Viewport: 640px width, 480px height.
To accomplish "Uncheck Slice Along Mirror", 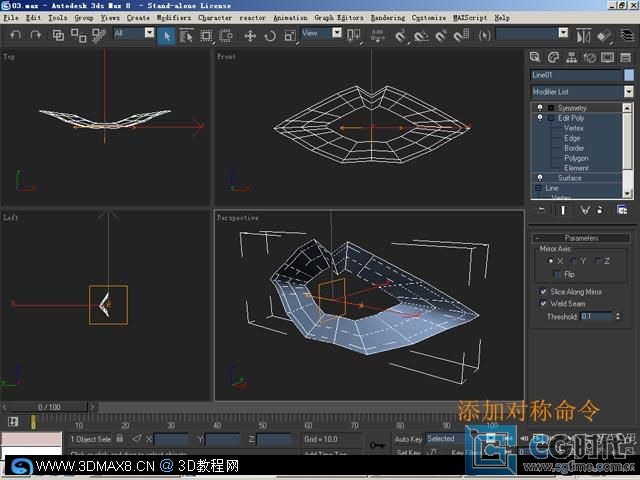I will [x=543, y=291].
